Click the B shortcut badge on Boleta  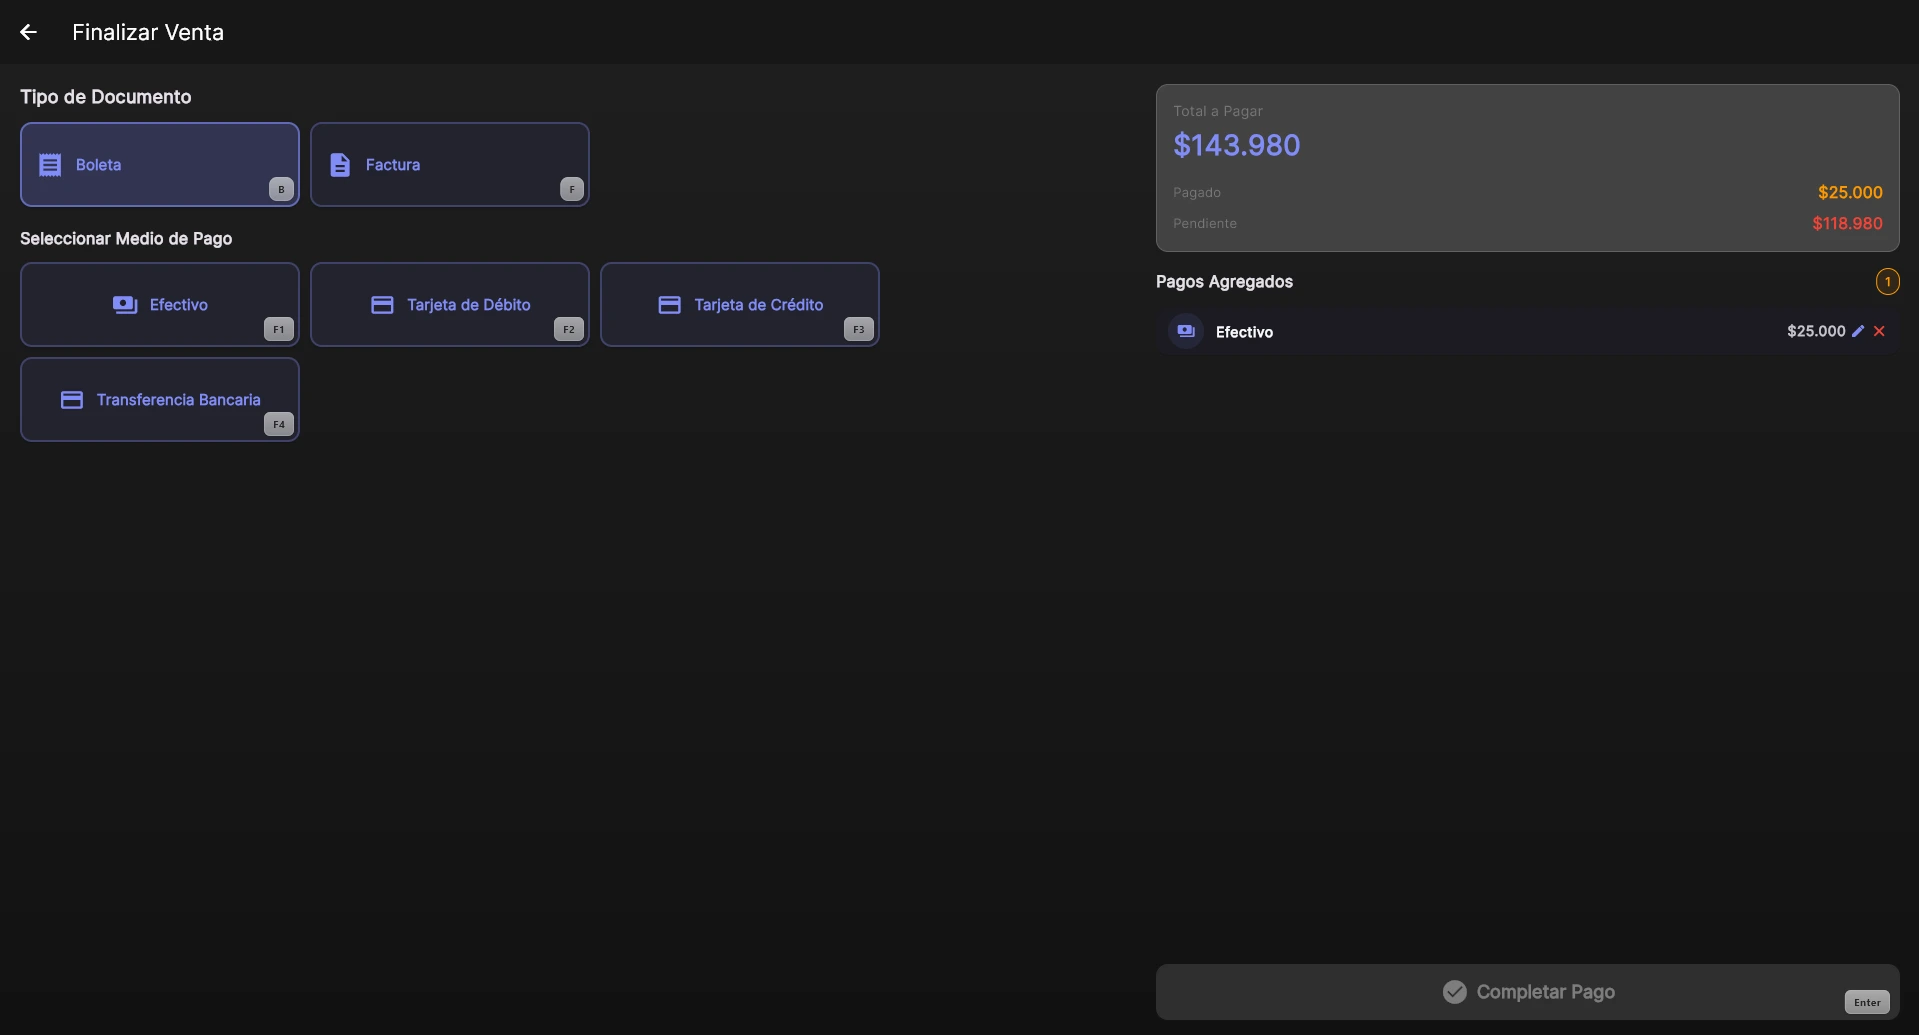[281, 189]
